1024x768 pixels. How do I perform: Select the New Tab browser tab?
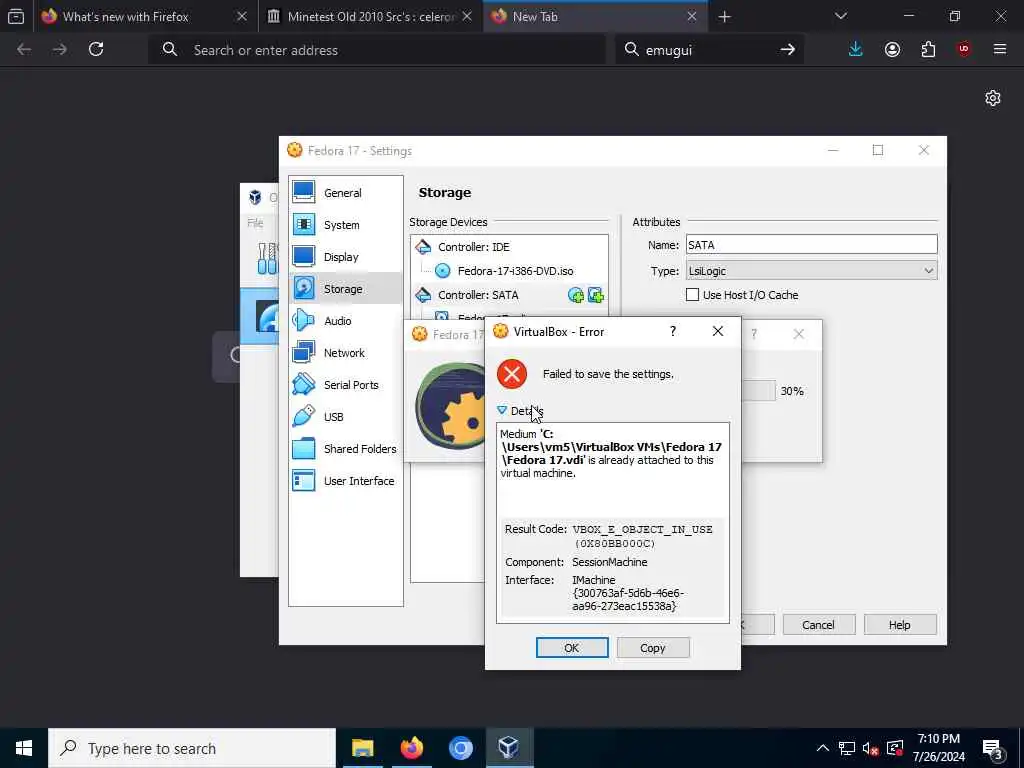click(x=595, y=17)
